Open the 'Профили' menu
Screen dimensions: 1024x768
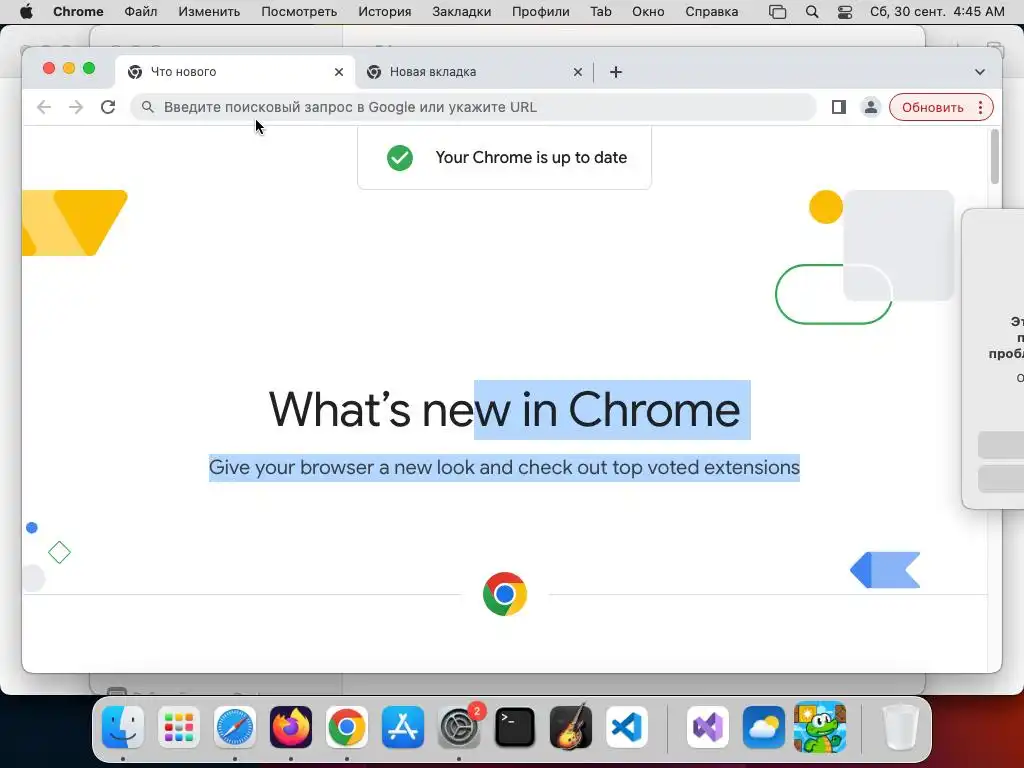tap(540, 12)
